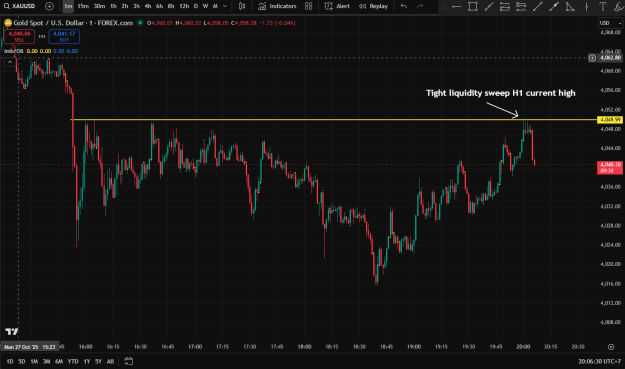Open the USD currency dropdown
This screenshot has width=625, height=369.
point(611,23)
